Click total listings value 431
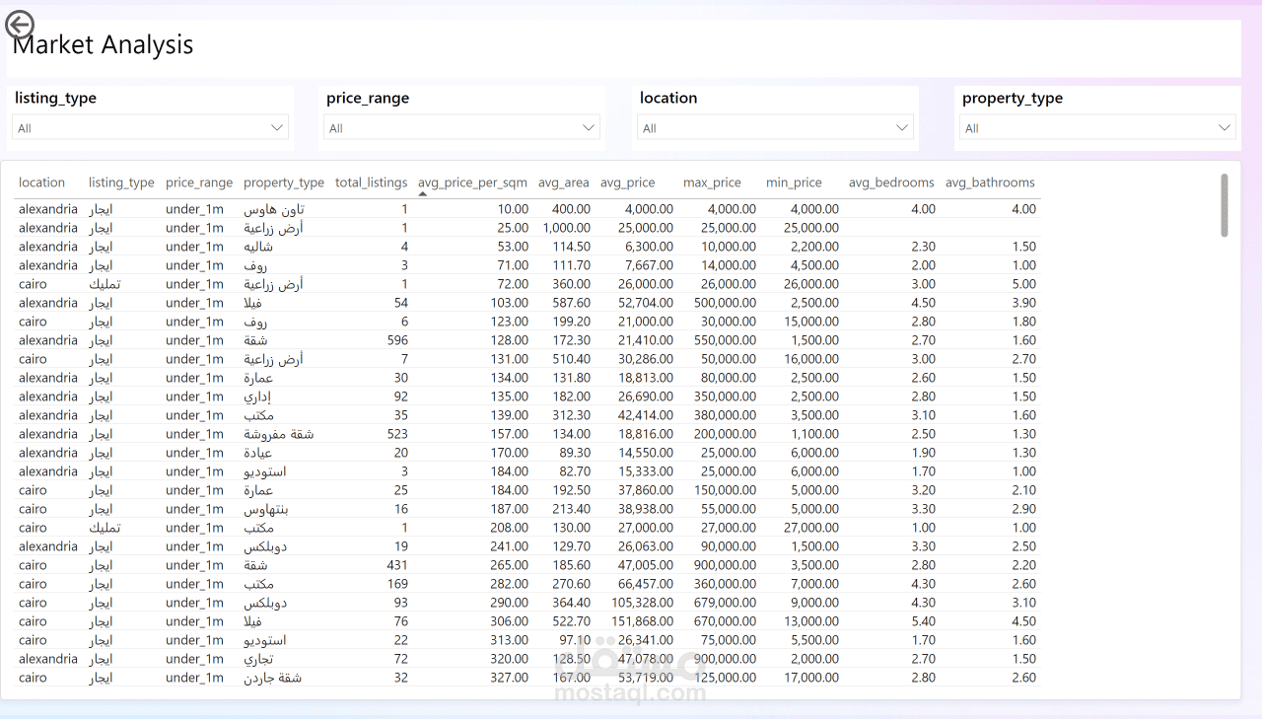The width and height of the screenshot is (1262, 720). [x=397, y=565]
